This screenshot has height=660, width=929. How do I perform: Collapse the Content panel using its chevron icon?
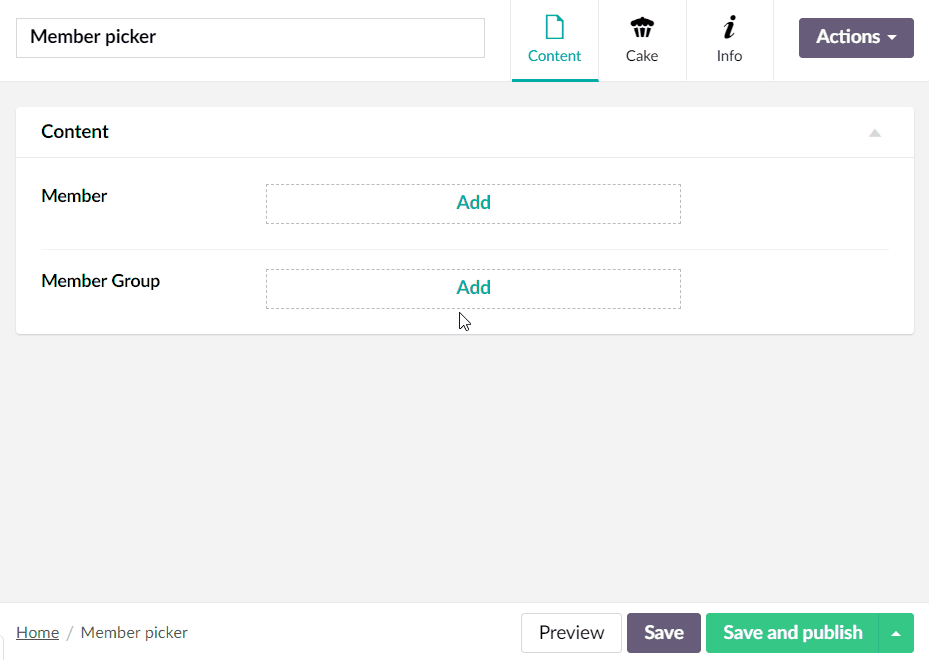coord(875,132)
